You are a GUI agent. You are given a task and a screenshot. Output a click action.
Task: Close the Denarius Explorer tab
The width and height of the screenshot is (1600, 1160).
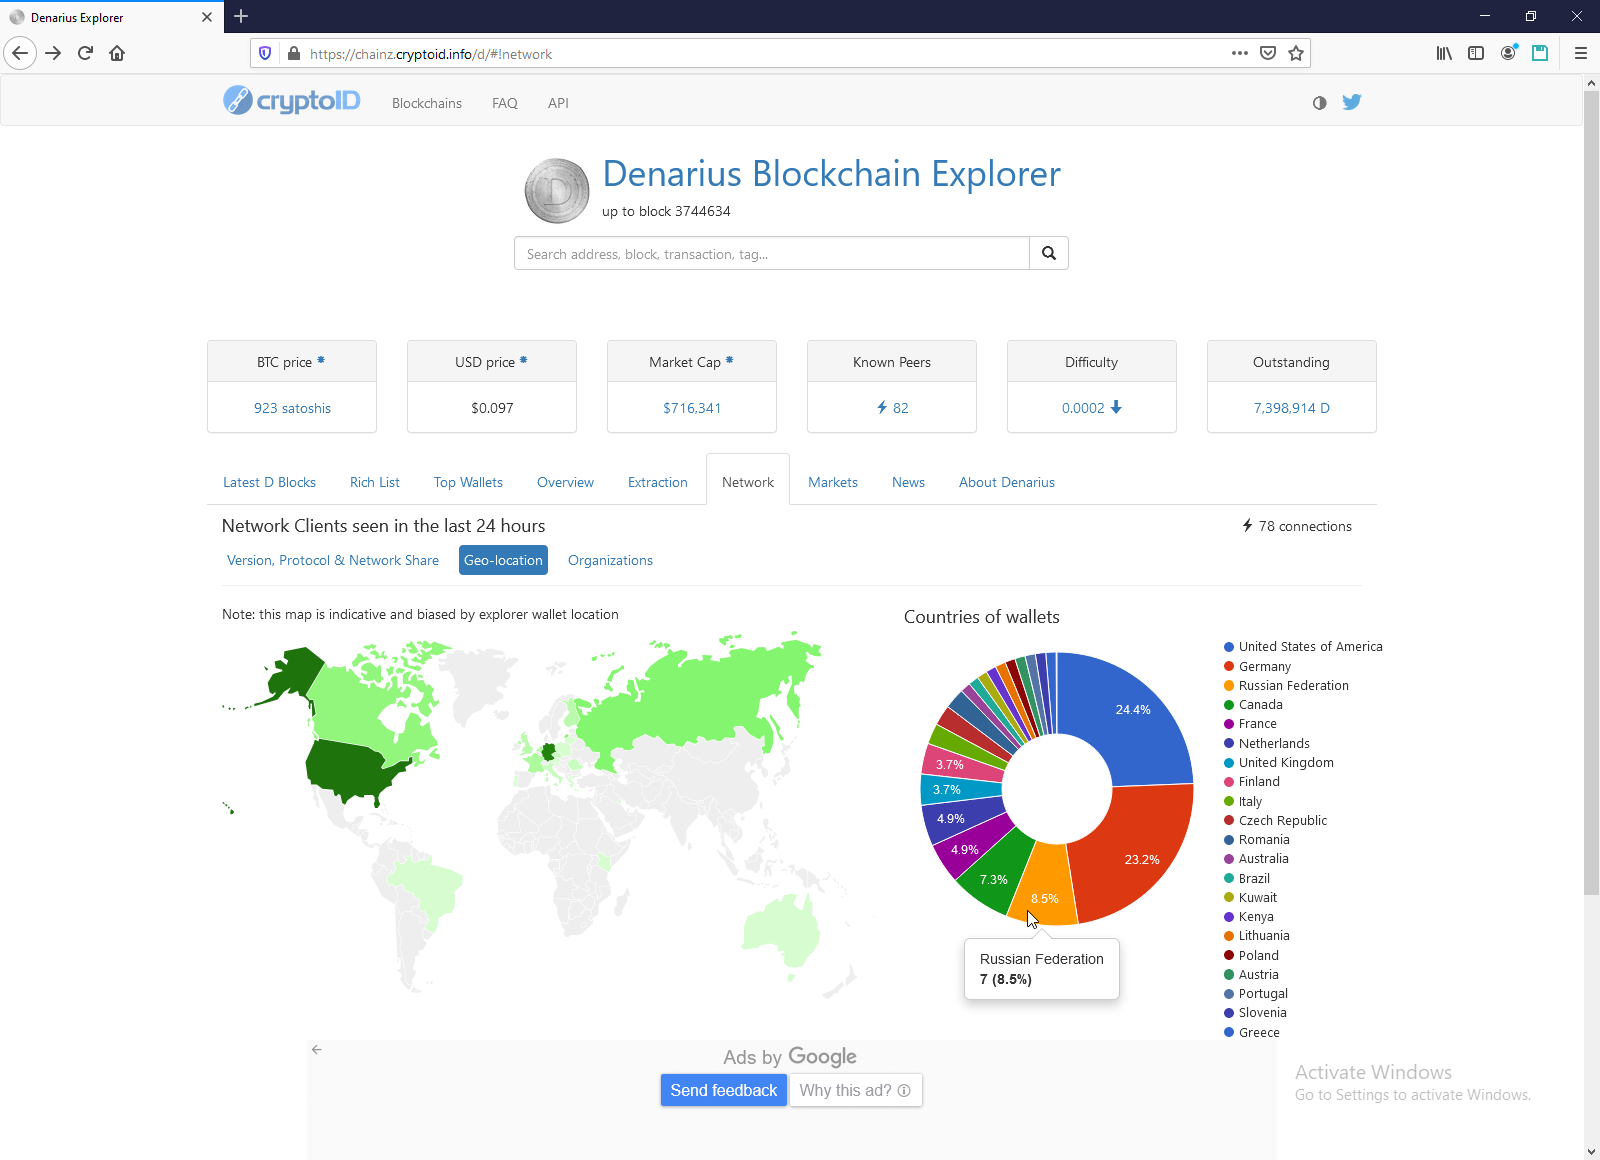click(x=207, y=17)
